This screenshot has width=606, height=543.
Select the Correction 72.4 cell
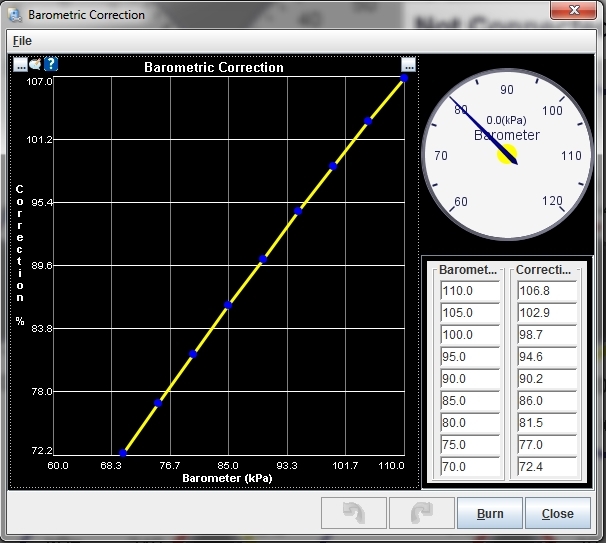pyautogui.click(x=547, y=467)
